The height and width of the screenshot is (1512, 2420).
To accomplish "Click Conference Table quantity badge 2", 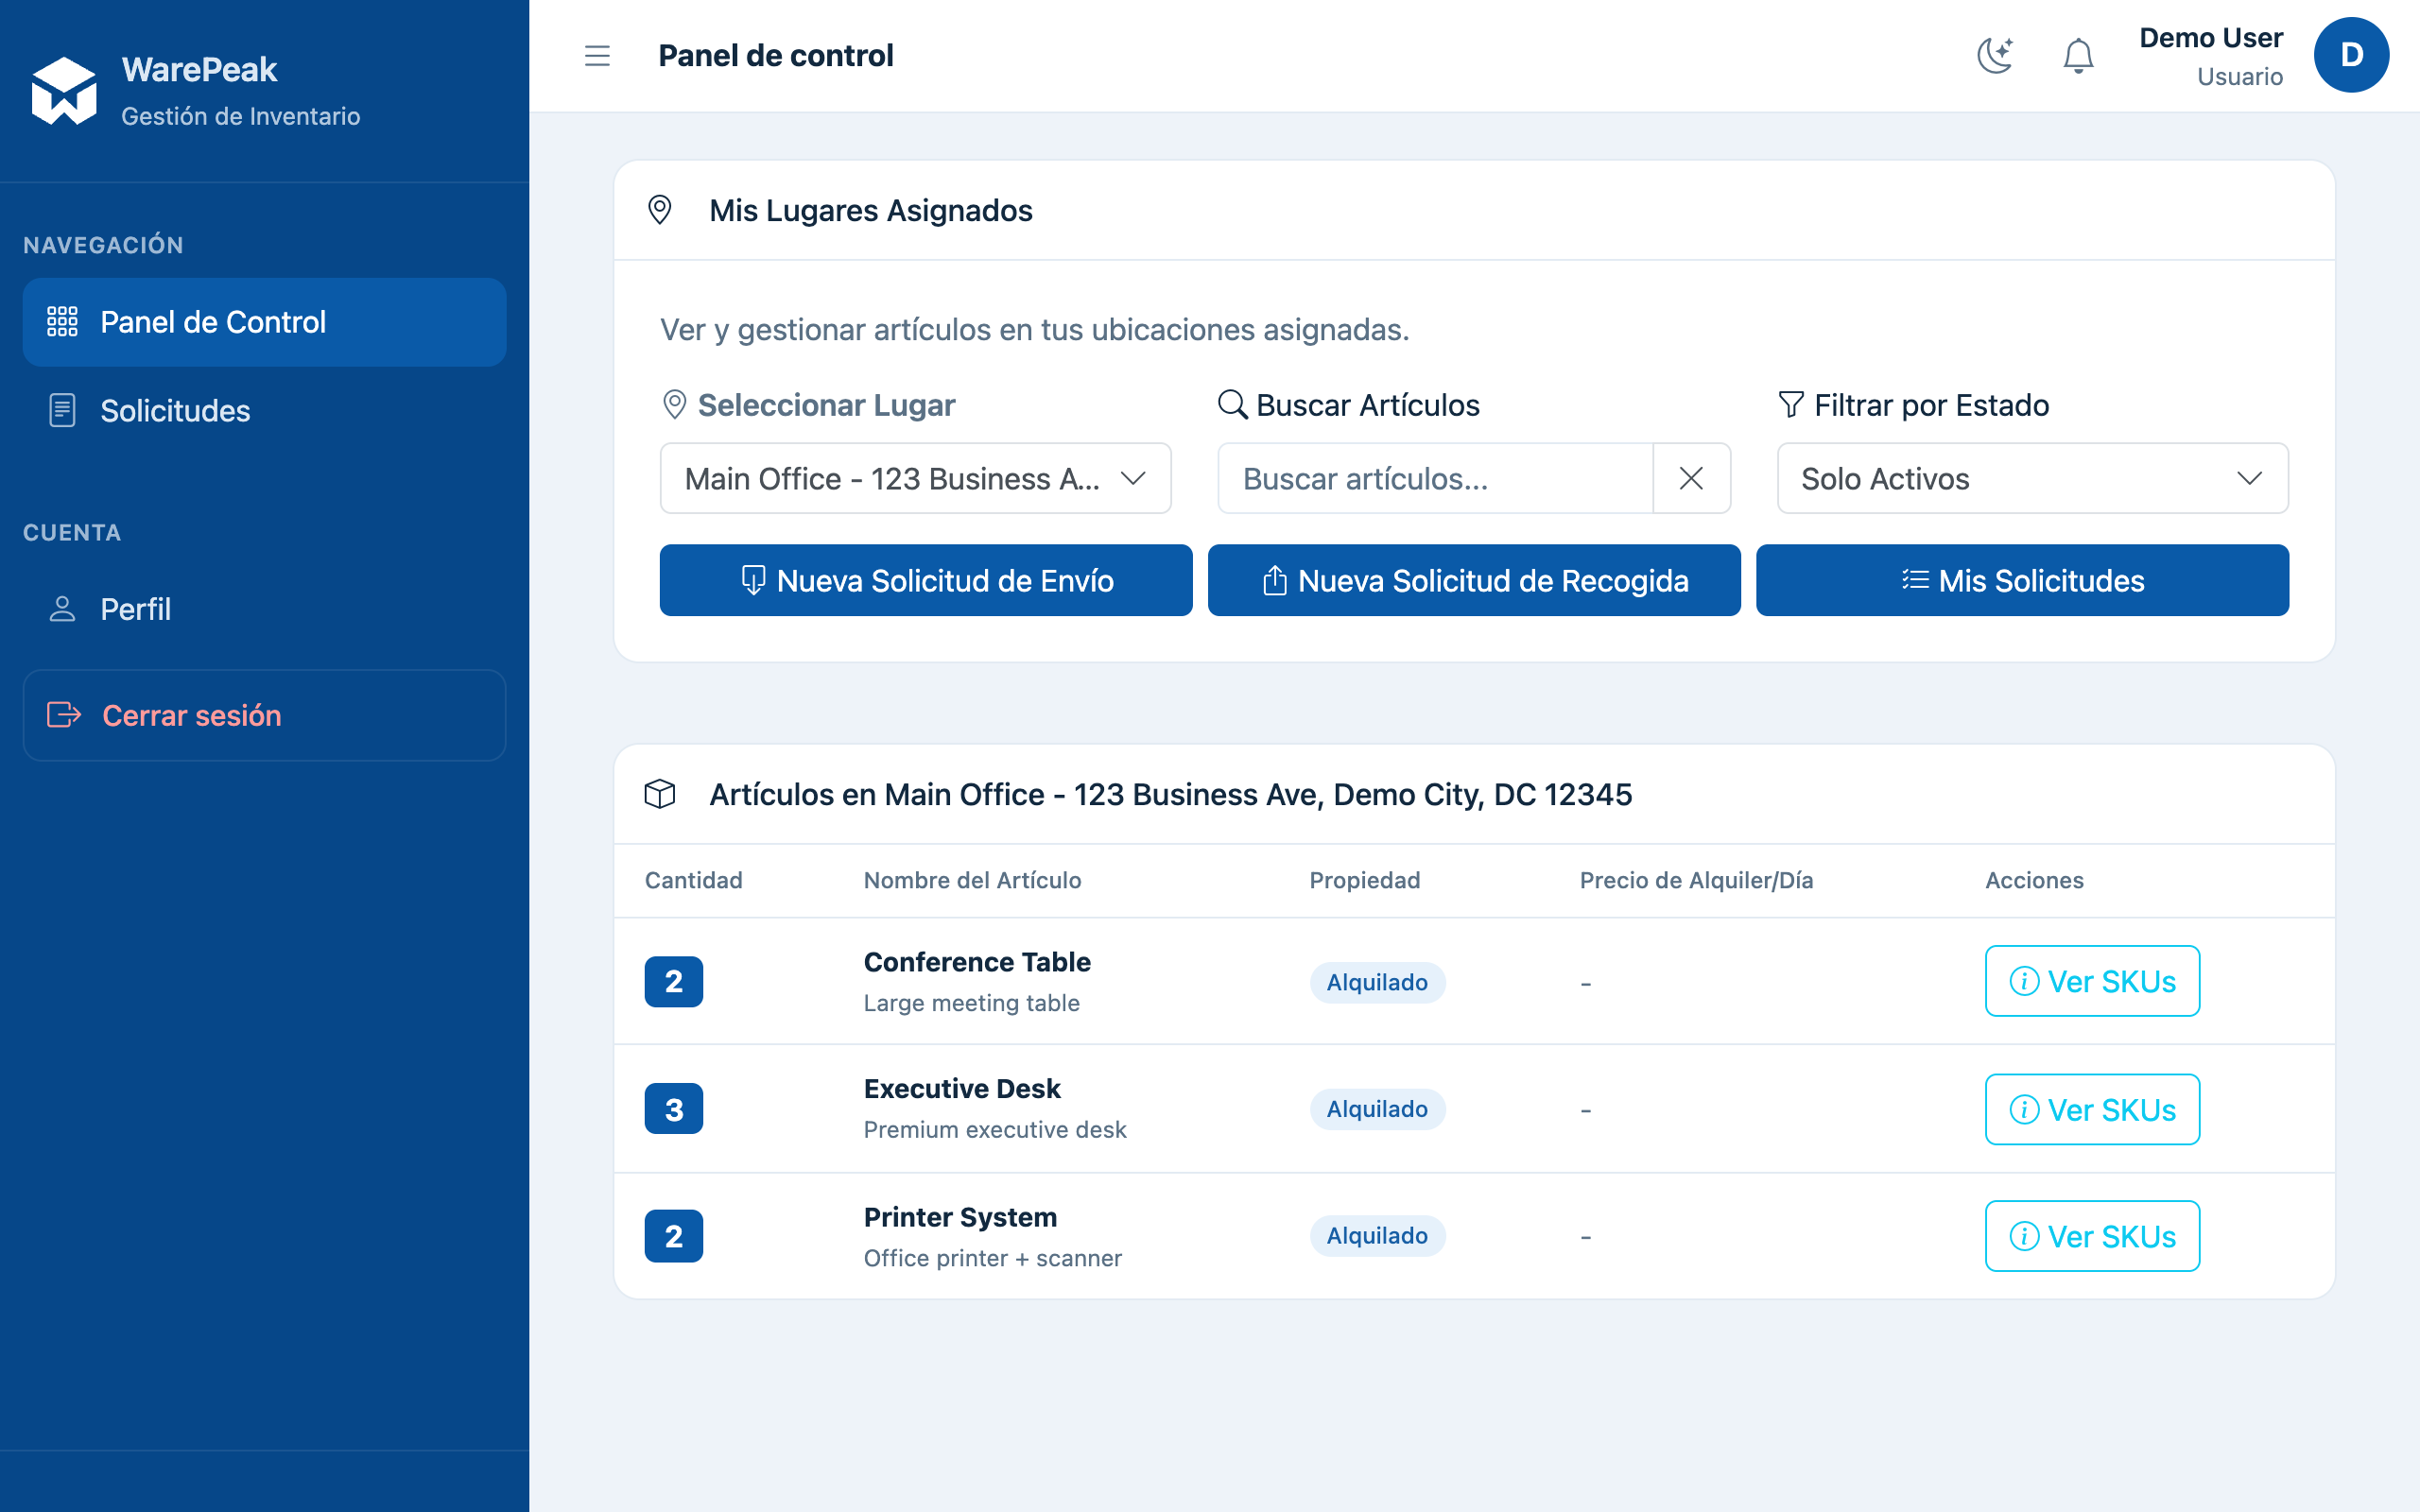I will pyautogui.click(x=674, y=981).
